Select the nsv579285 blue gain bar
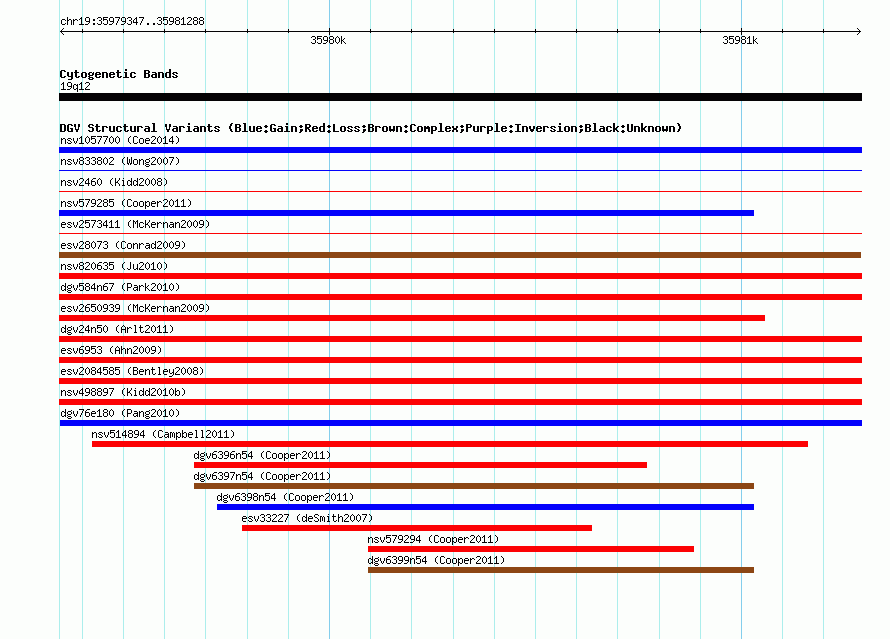The width and height of the screenshot is (890, 639). [x=406, y=213]
